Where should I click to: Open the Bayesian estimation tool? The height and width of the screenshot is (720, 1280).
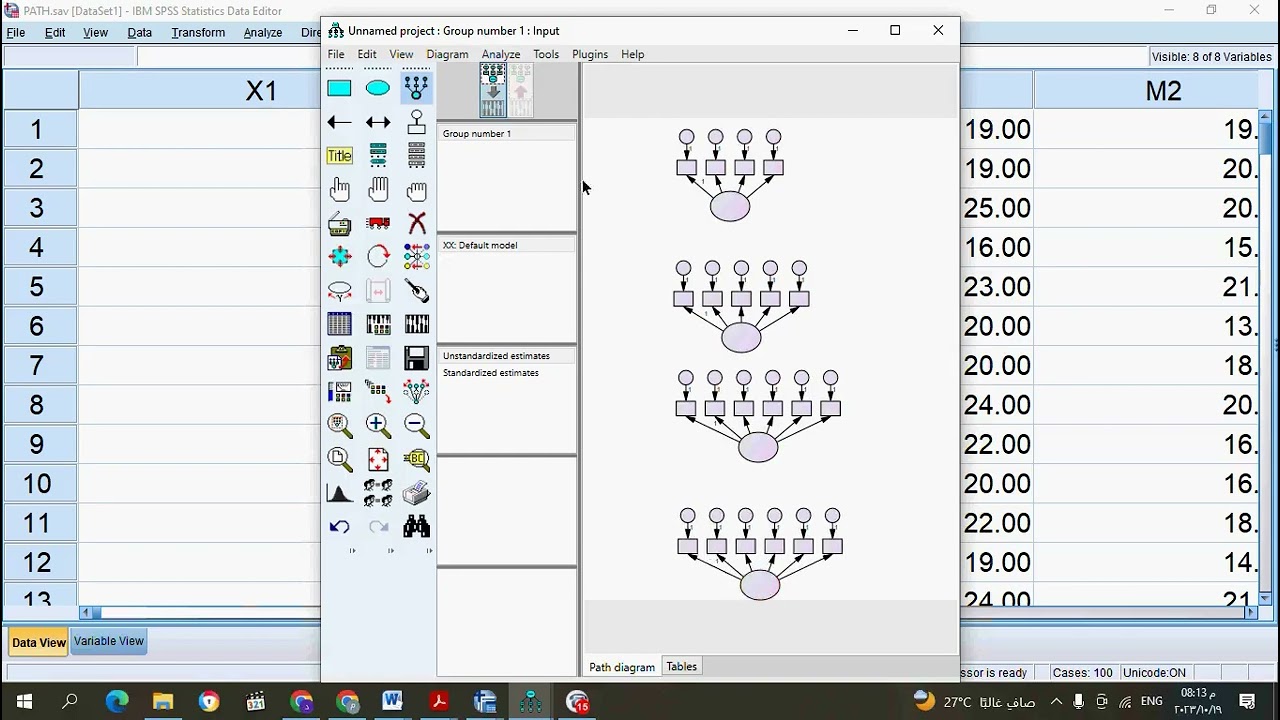(339, 493)
